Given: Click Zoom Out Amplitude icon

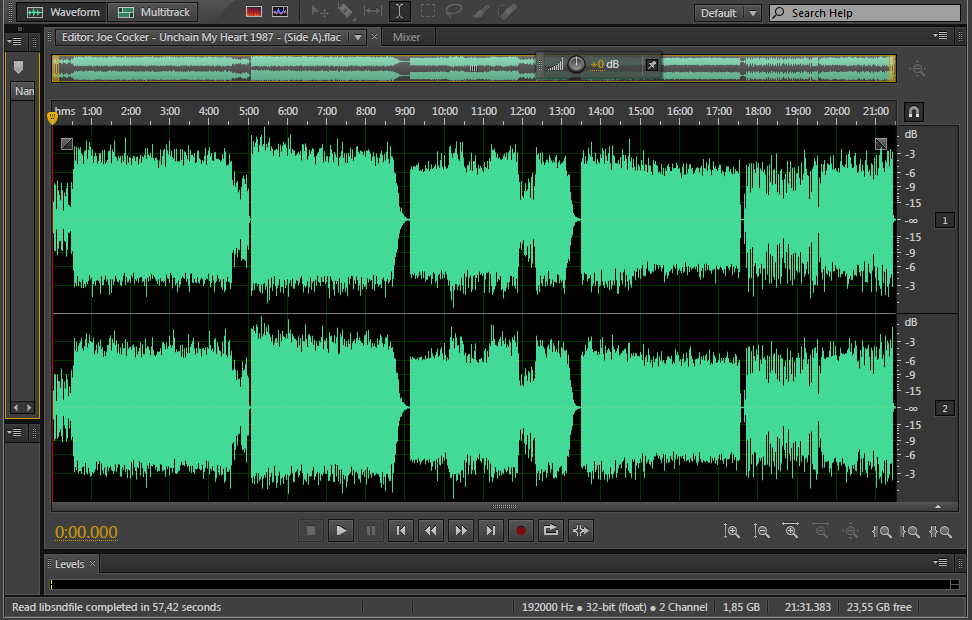Looking at the screenshot, I should 761,531.
